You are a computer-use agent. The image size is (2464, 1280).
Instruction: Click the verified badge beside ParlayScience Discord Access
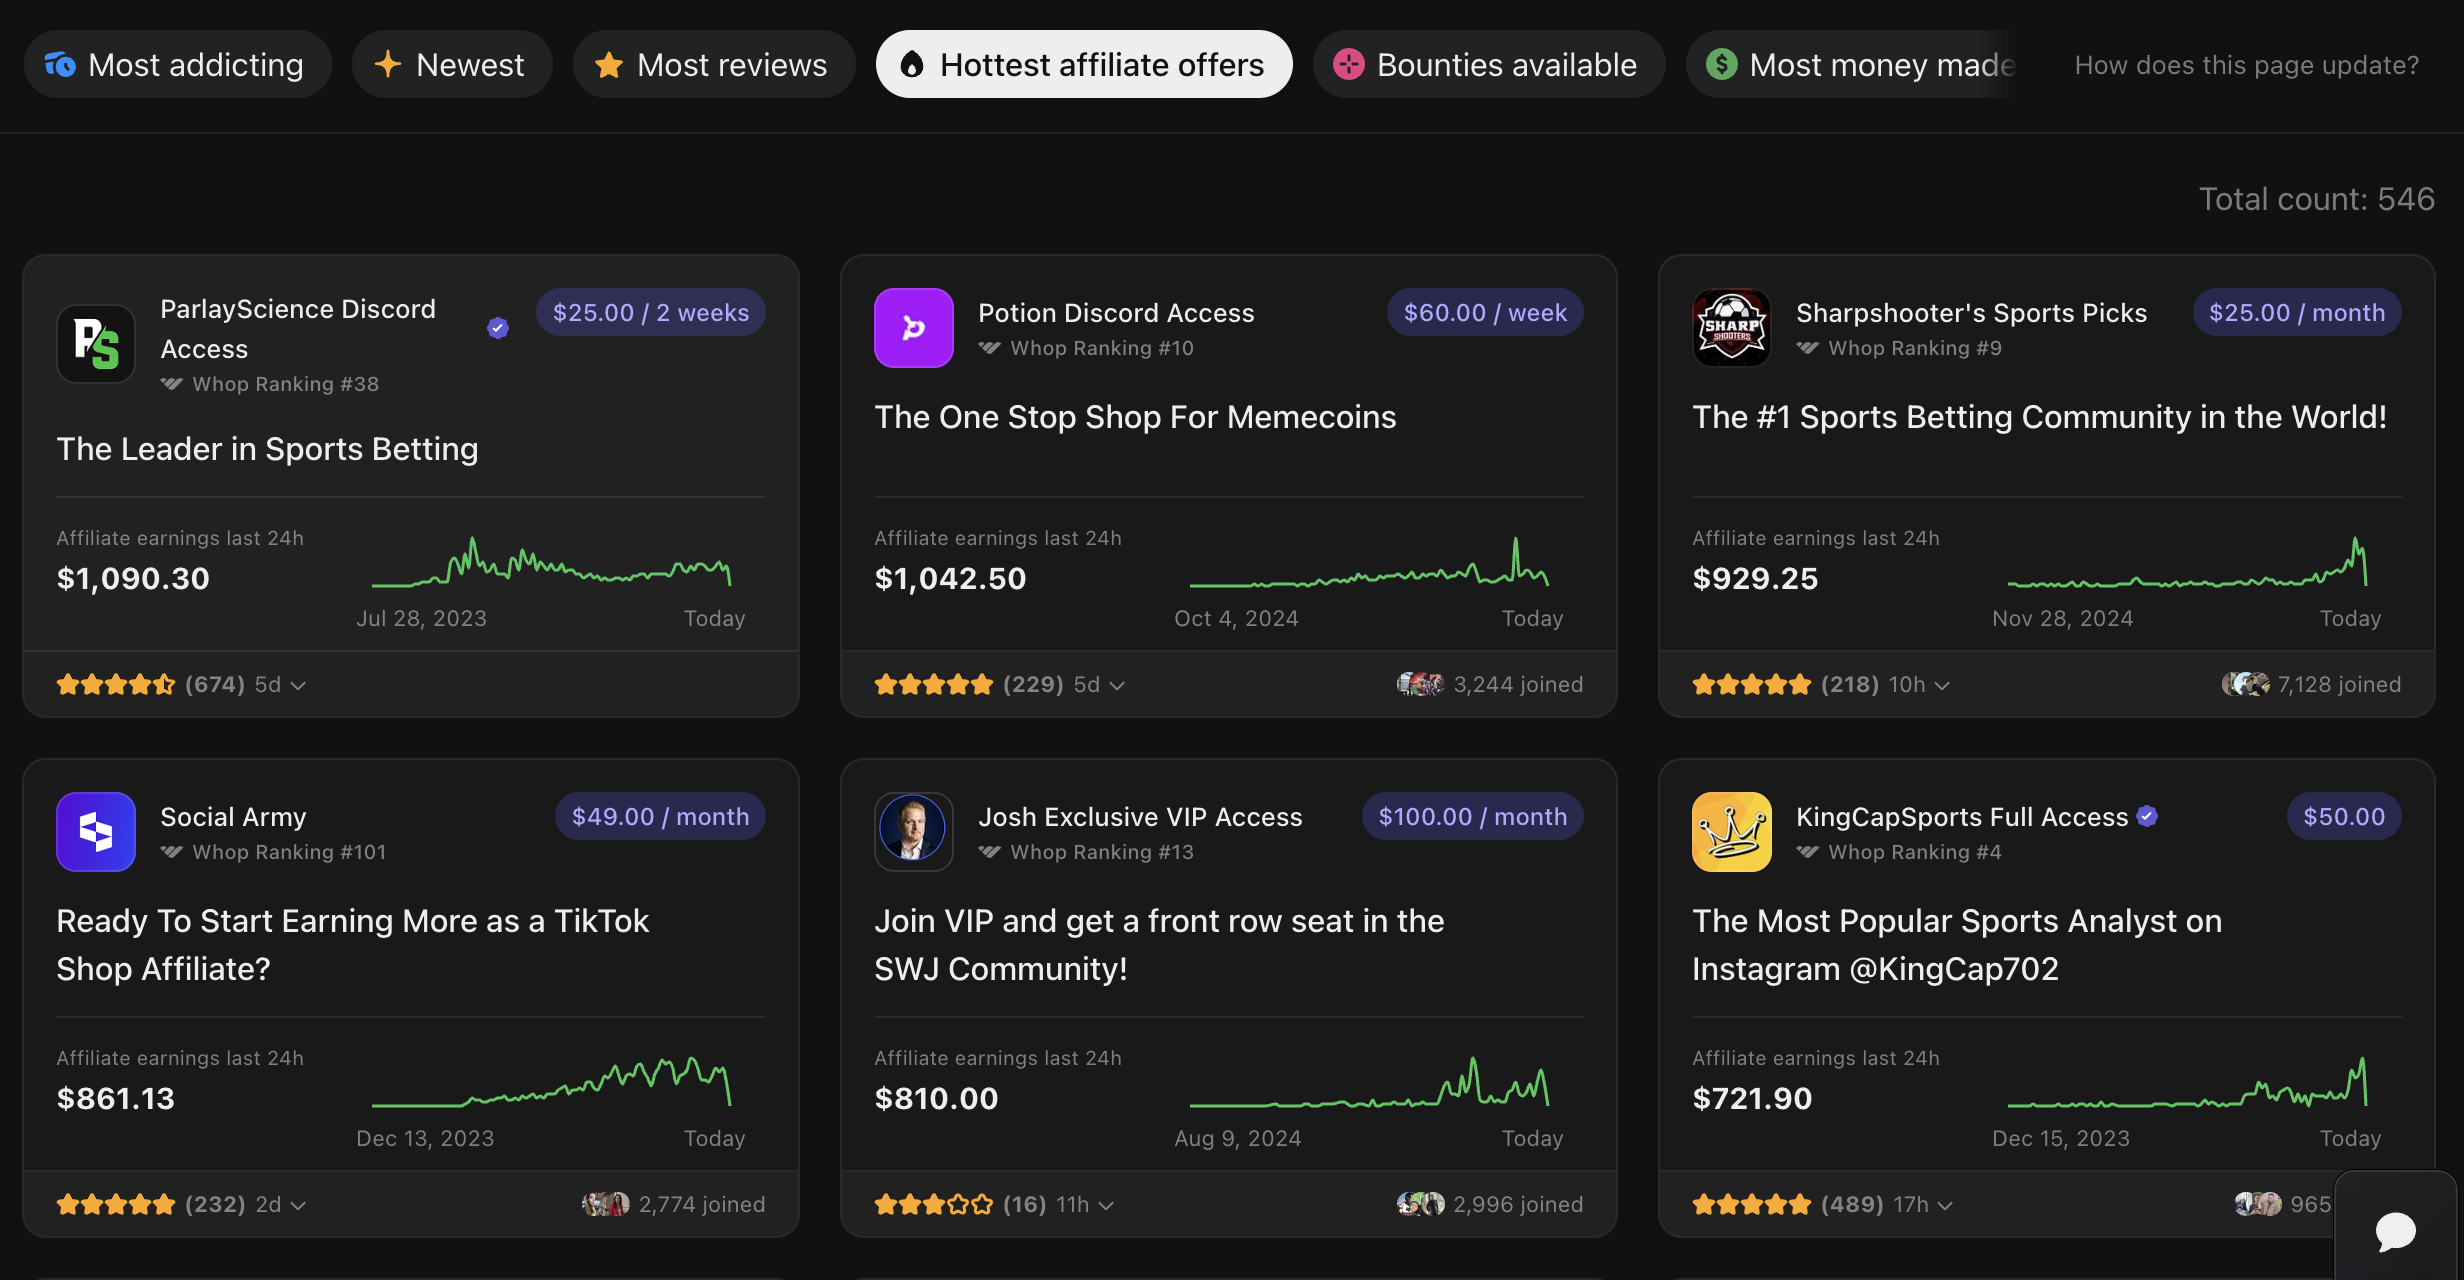click(497, 327)
